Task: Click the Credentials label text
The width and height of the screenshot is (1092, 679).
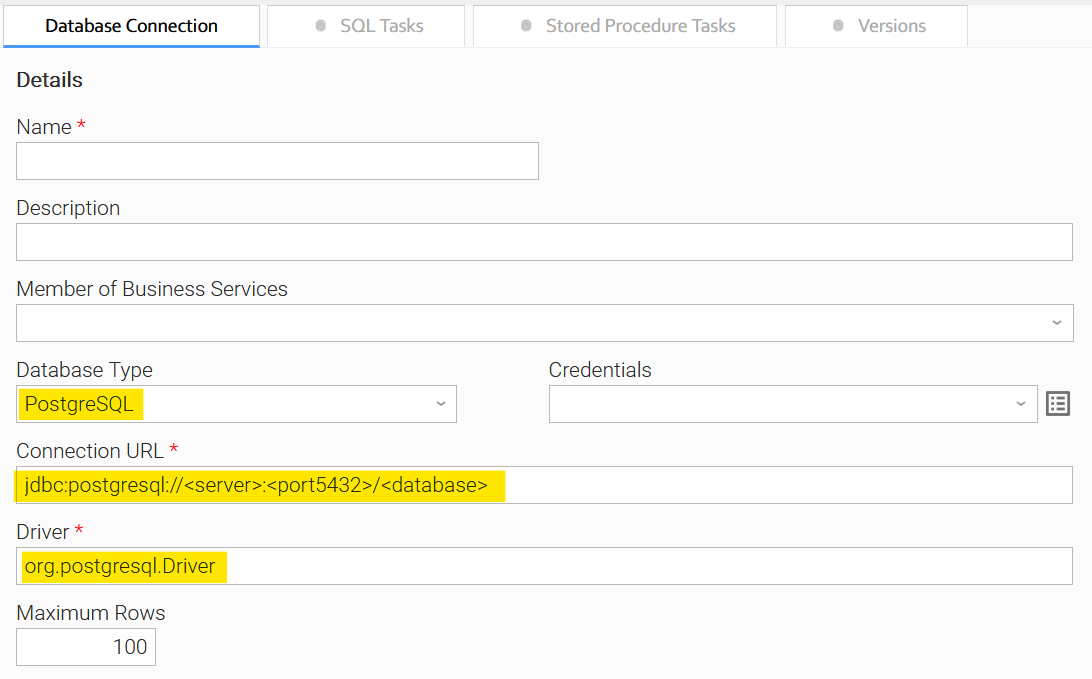Action: 600,370
